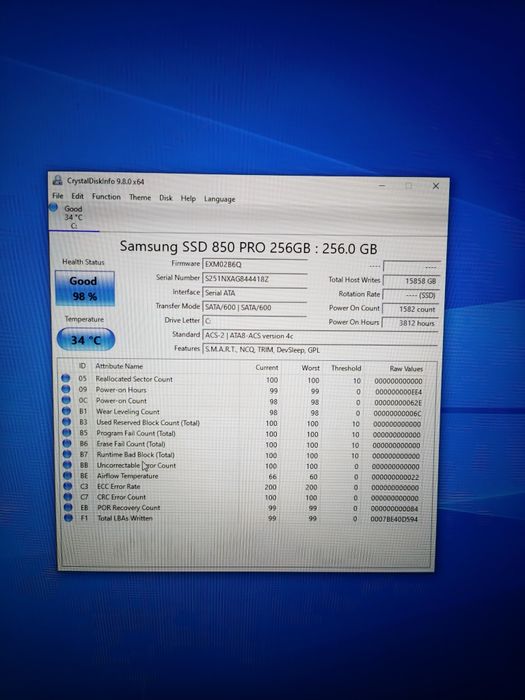Open the Disk menu

[x=166, y=198]
